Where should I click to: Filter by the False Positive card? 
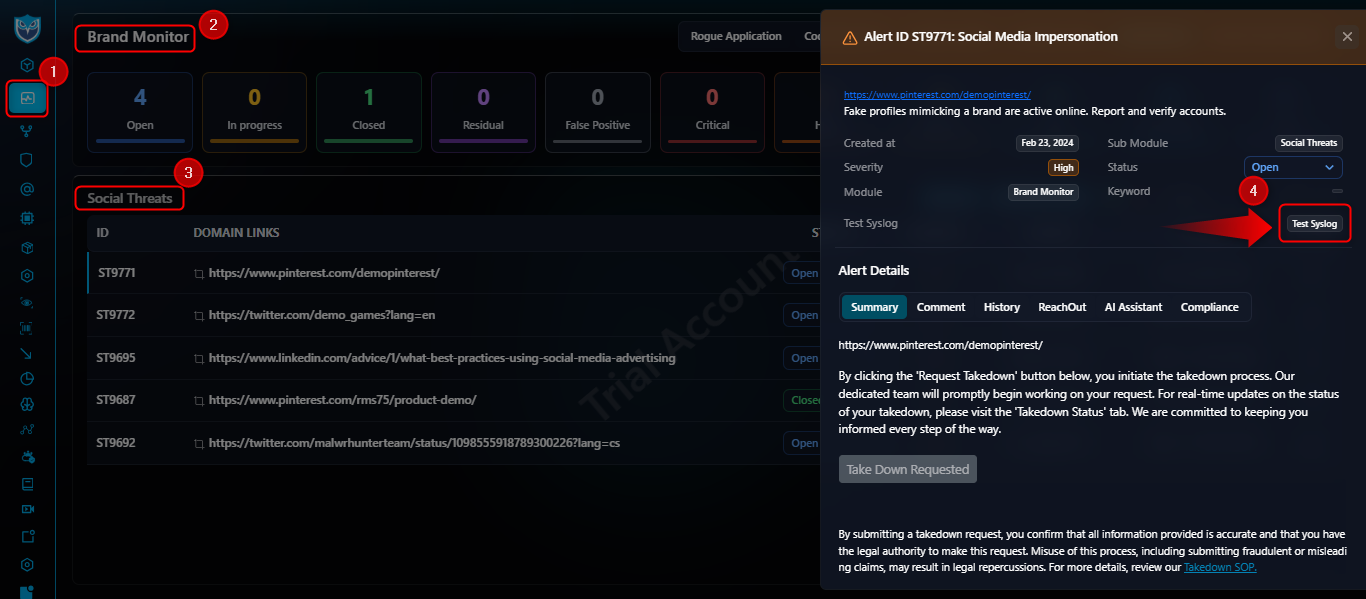597,112
